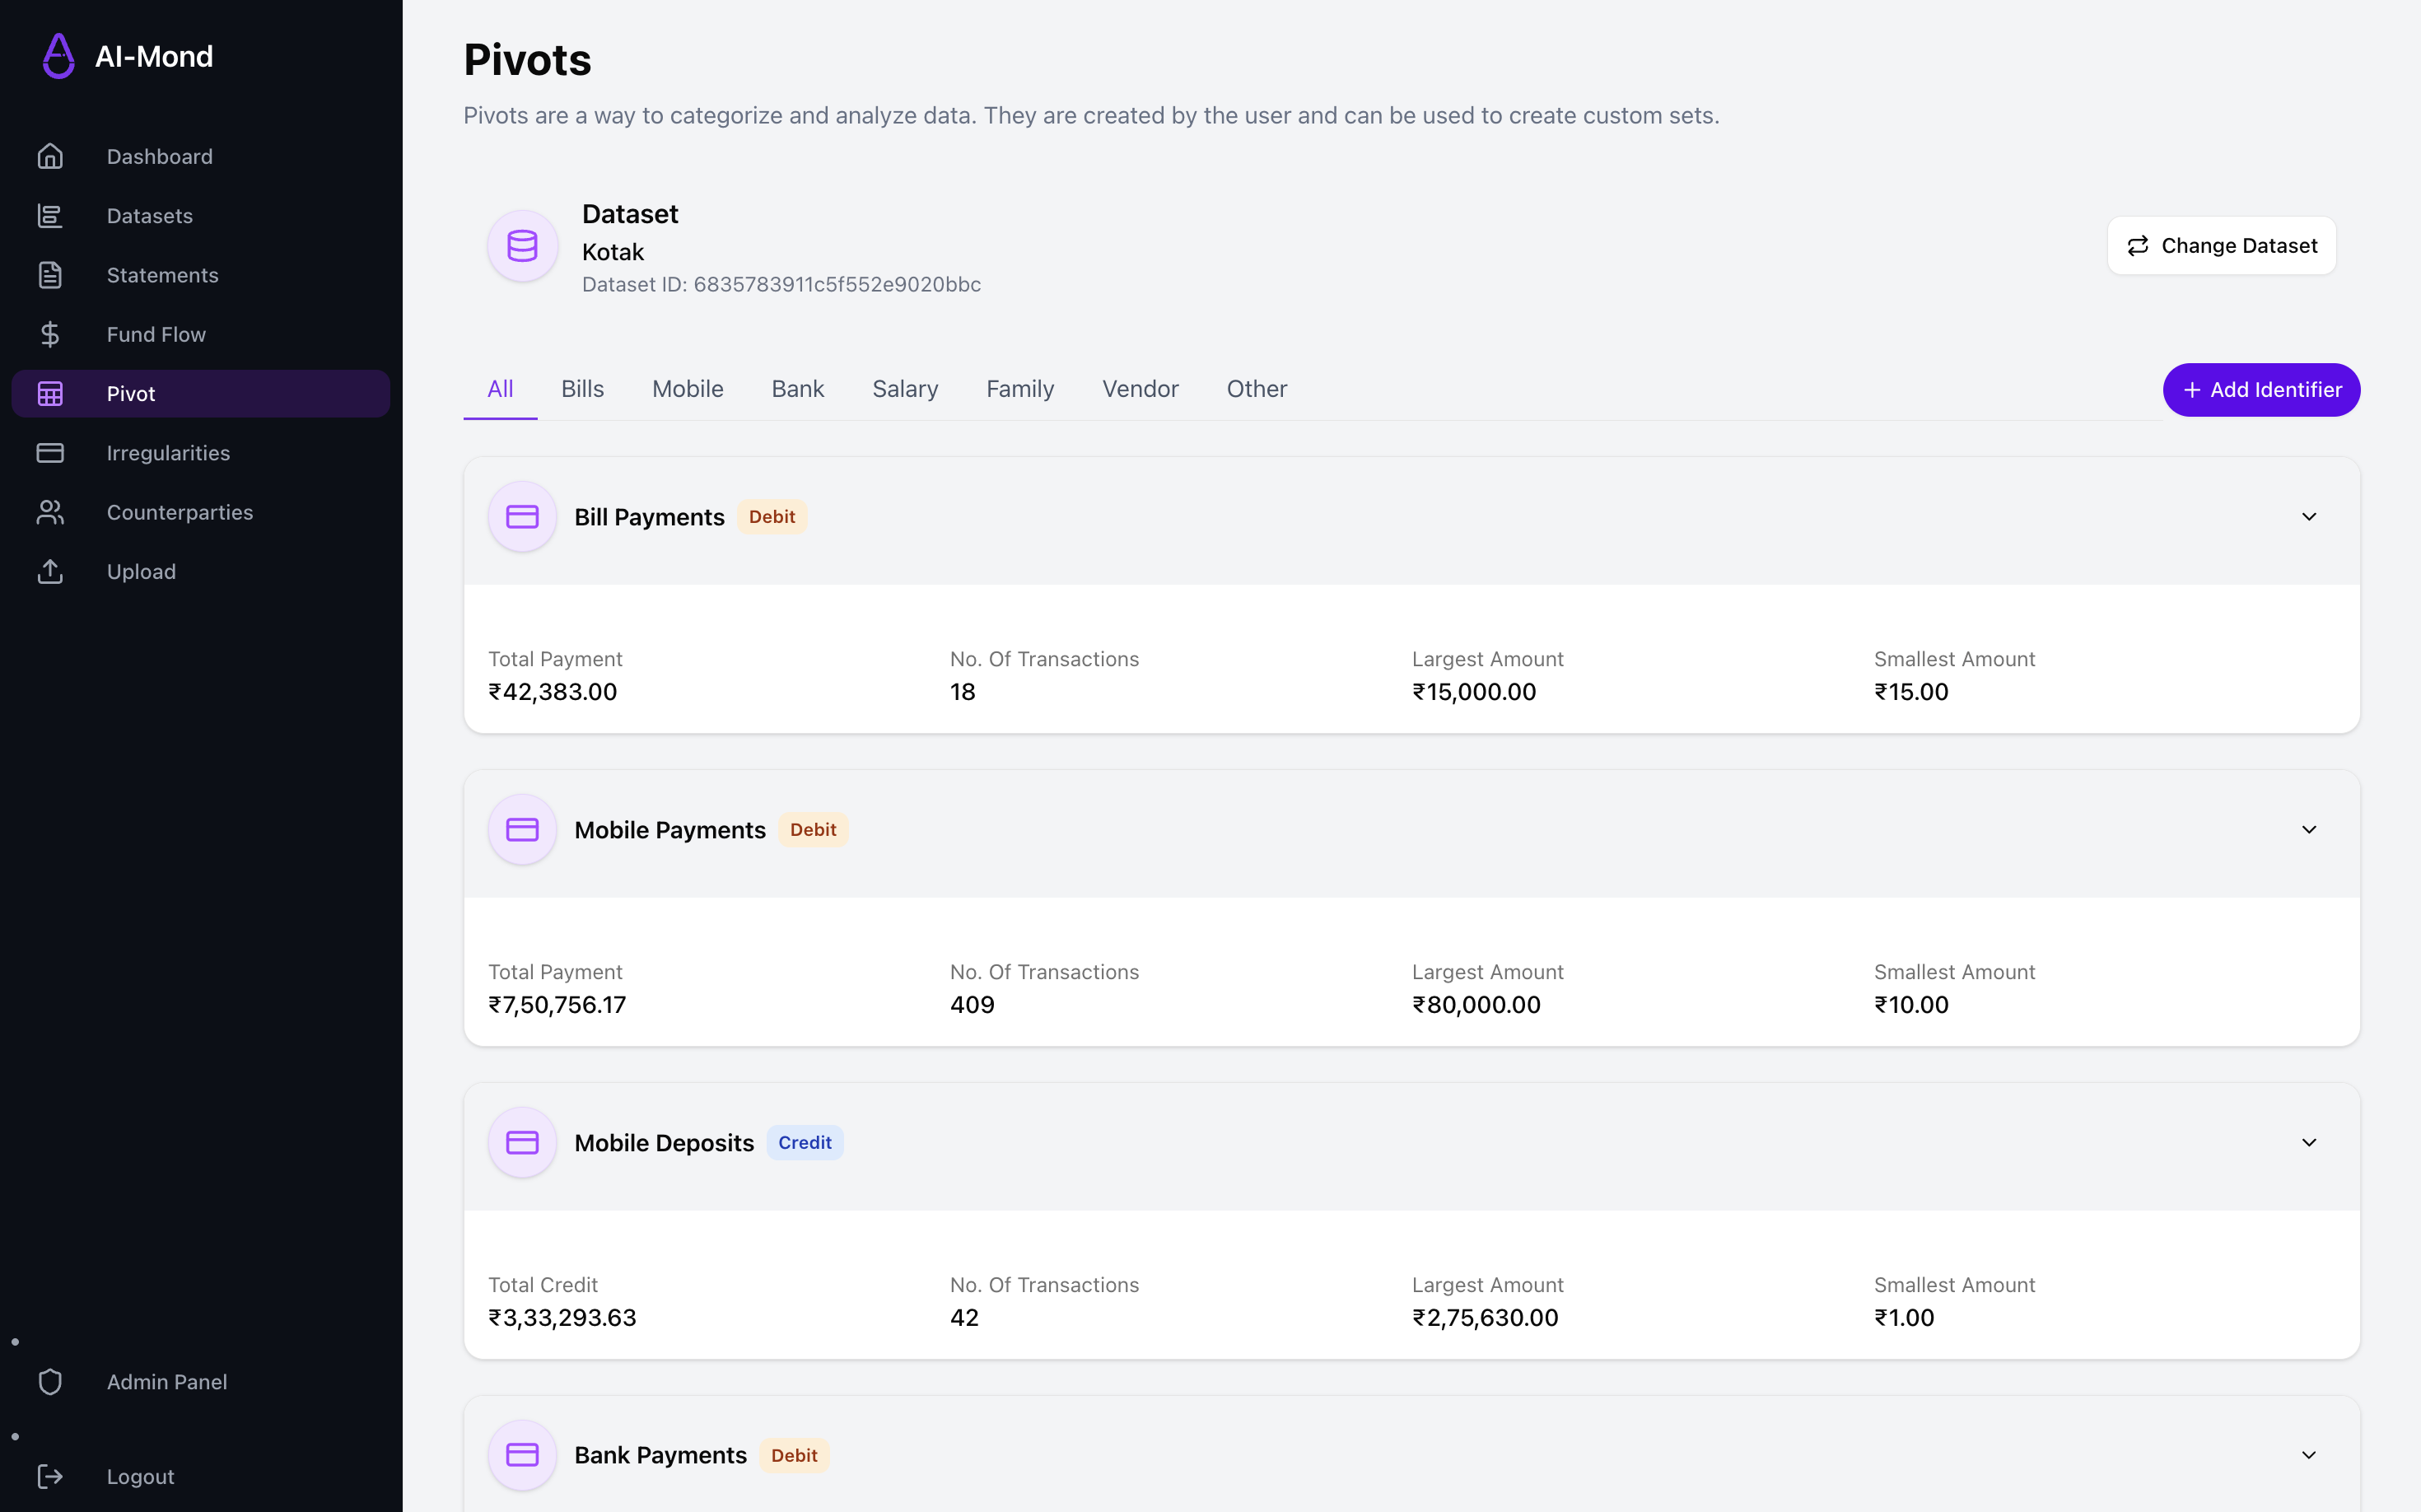2421x1512 pixels.
Task: Click the Bank Payments card icon
Action: 522,1454
